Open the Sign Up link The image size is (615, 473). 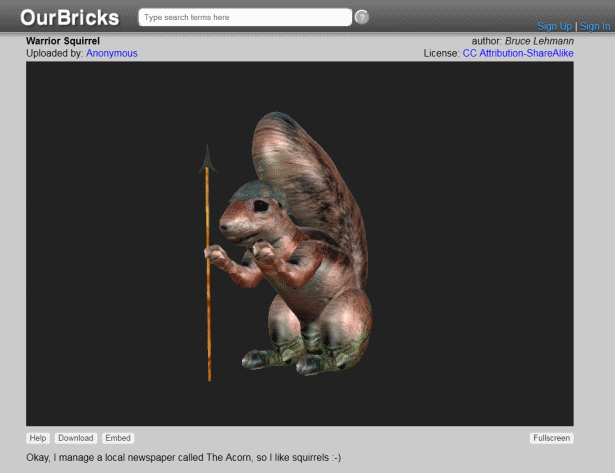pyautogui.click(x=555, y=26)
